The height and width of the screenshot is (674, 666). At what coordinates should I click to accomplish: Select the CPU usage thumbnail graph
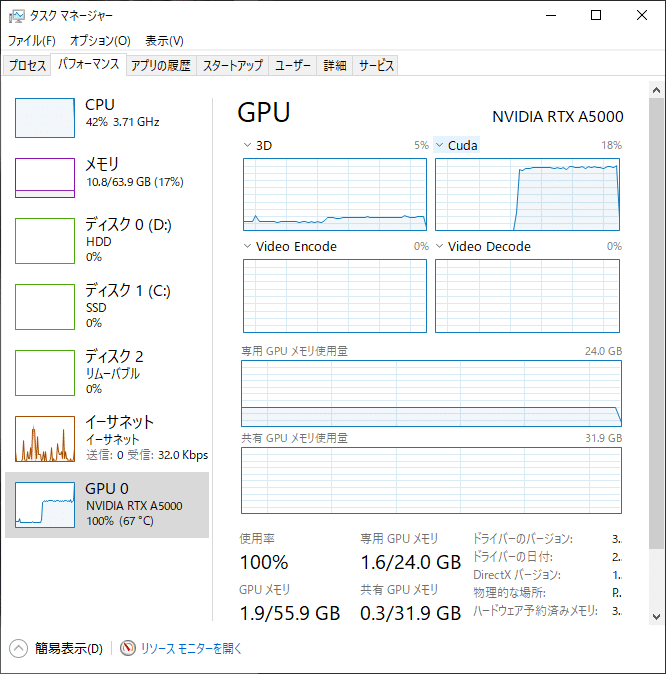tap(45, 118)
